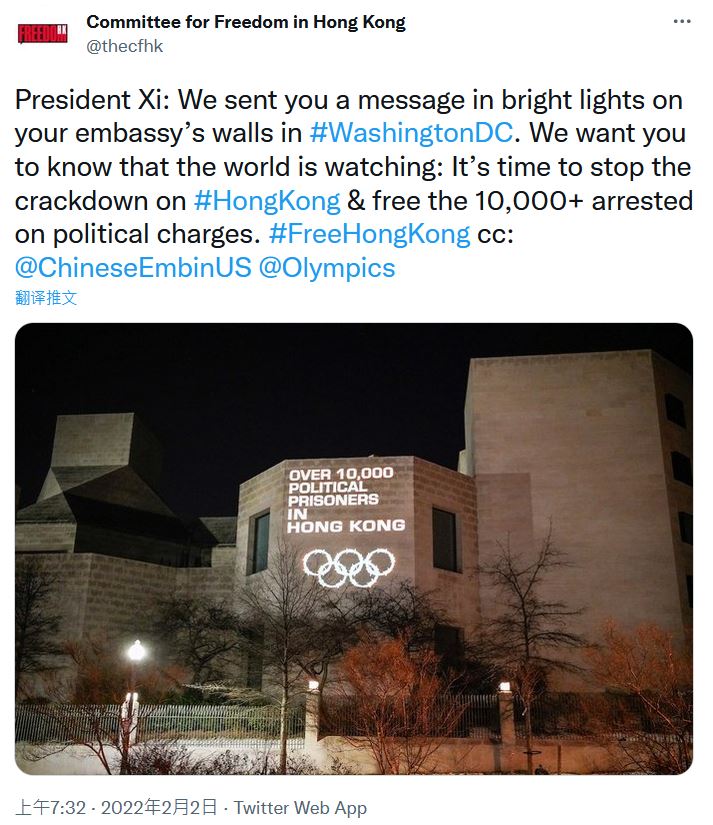The image size is (713, 825).
Task: Click the Twitter Web App source label
Action: coord(300,808)
